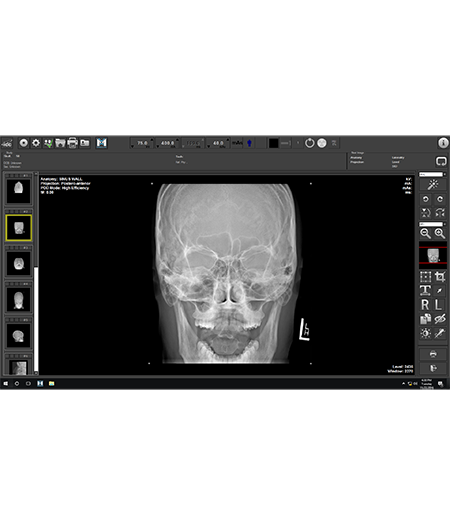Select the crop tool

440,277
